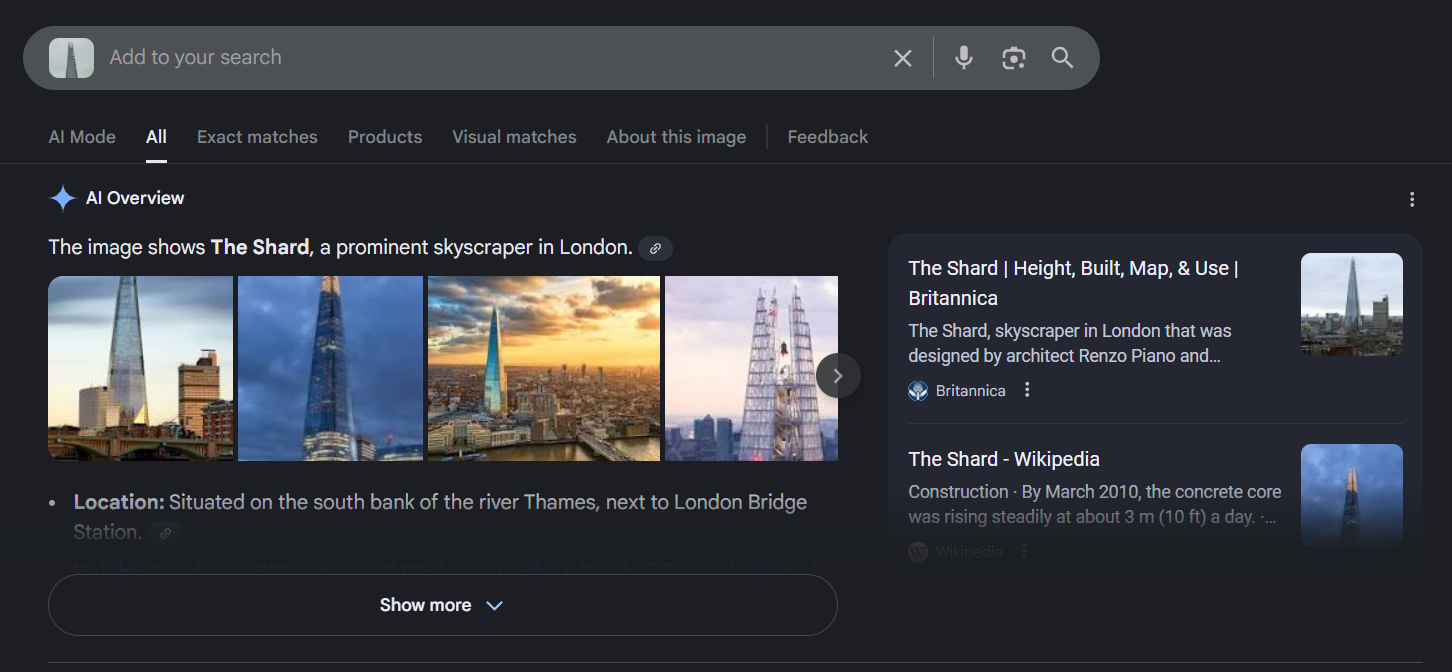Image resolution: width=1452 pixels, height=672 pixels.
Task: Click the source link icon after the London sentence
Action: (655, 248)
